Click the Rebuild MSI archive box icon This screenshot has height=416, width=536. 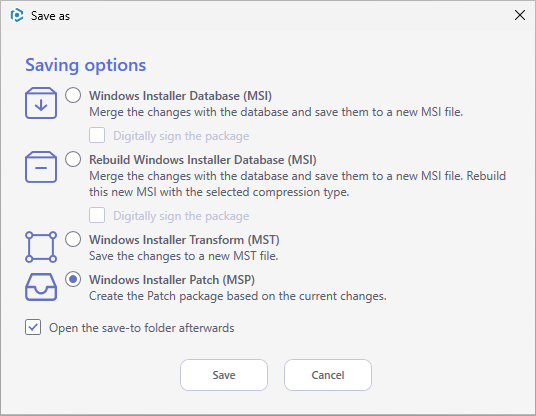pos(41,167)
